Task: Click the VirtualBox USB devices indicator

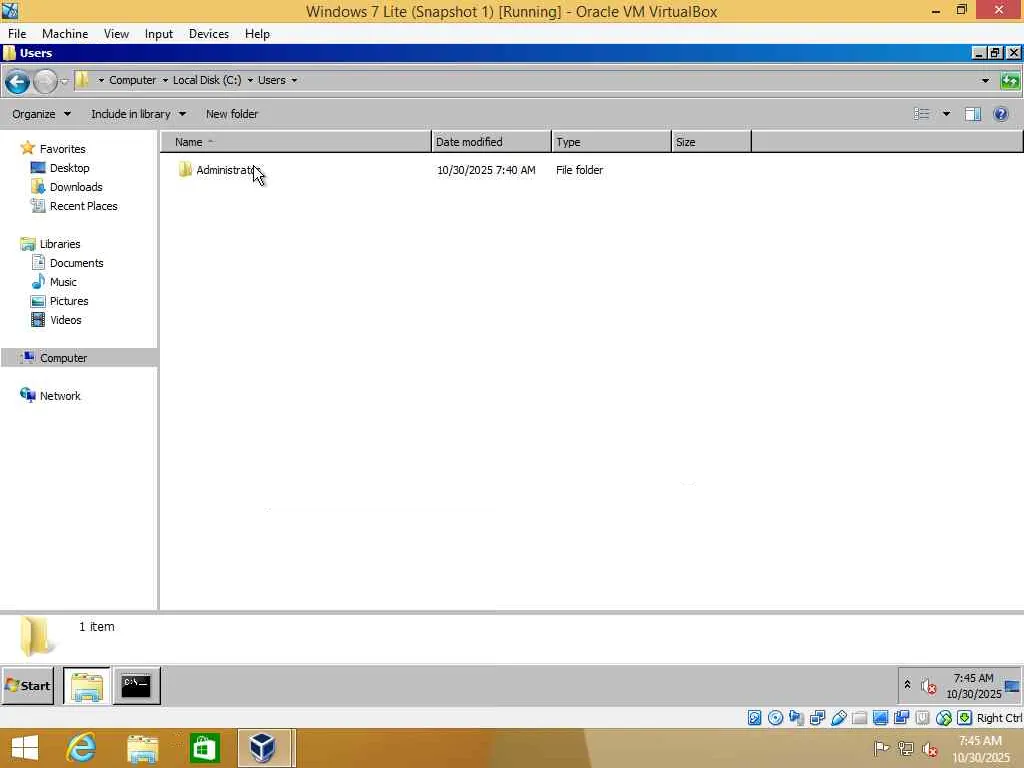Action: tap(839, 718)
